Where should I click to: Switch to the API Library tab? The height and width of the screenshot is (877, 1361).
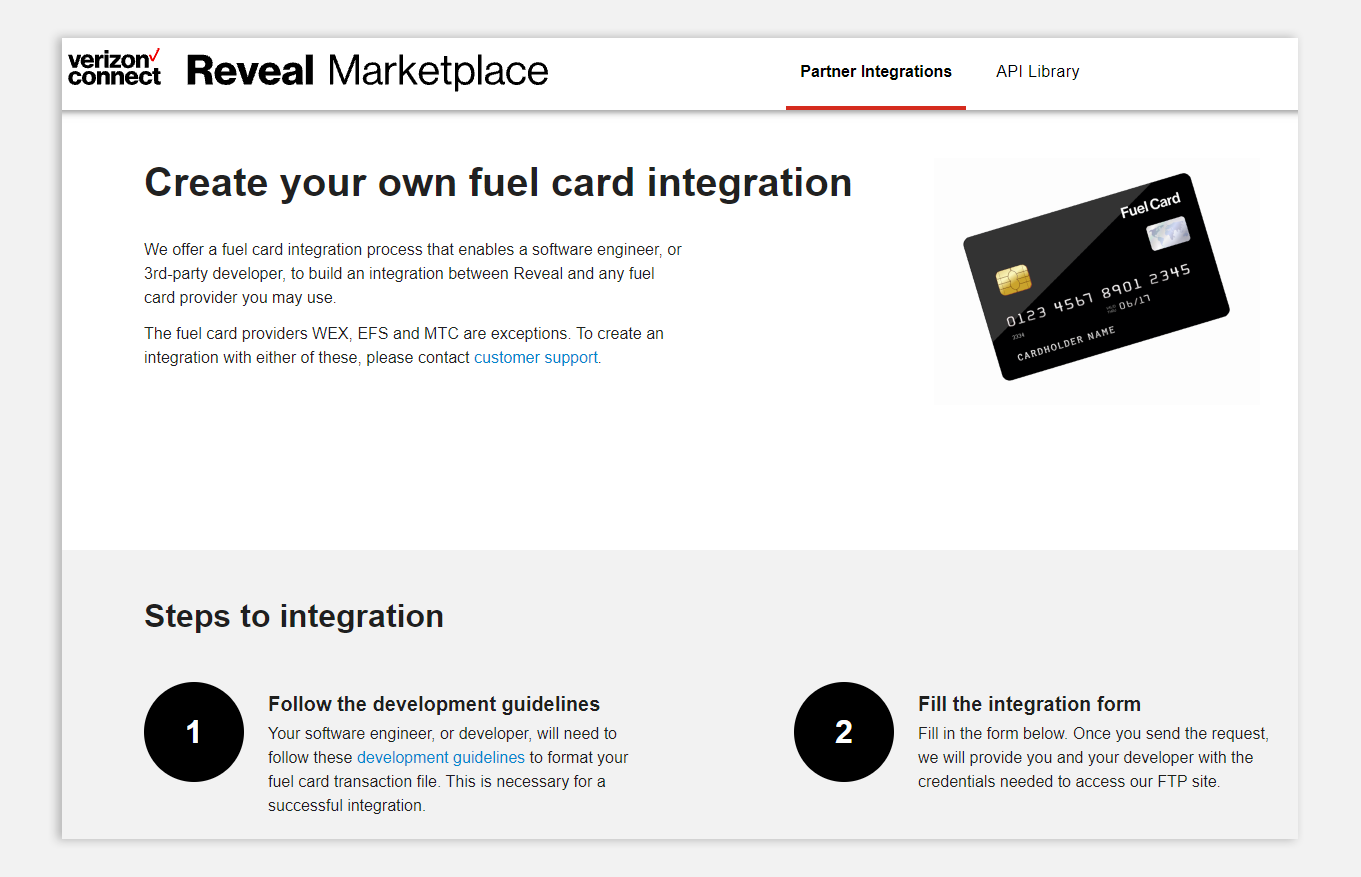pos(1037,71)
